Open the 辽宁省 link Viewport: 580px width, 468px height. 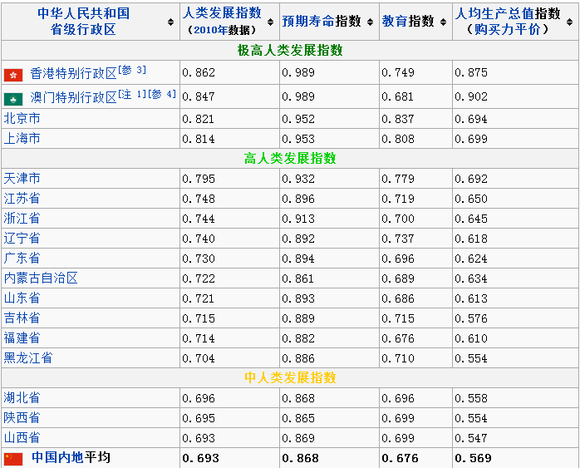(x=22, y=239)
